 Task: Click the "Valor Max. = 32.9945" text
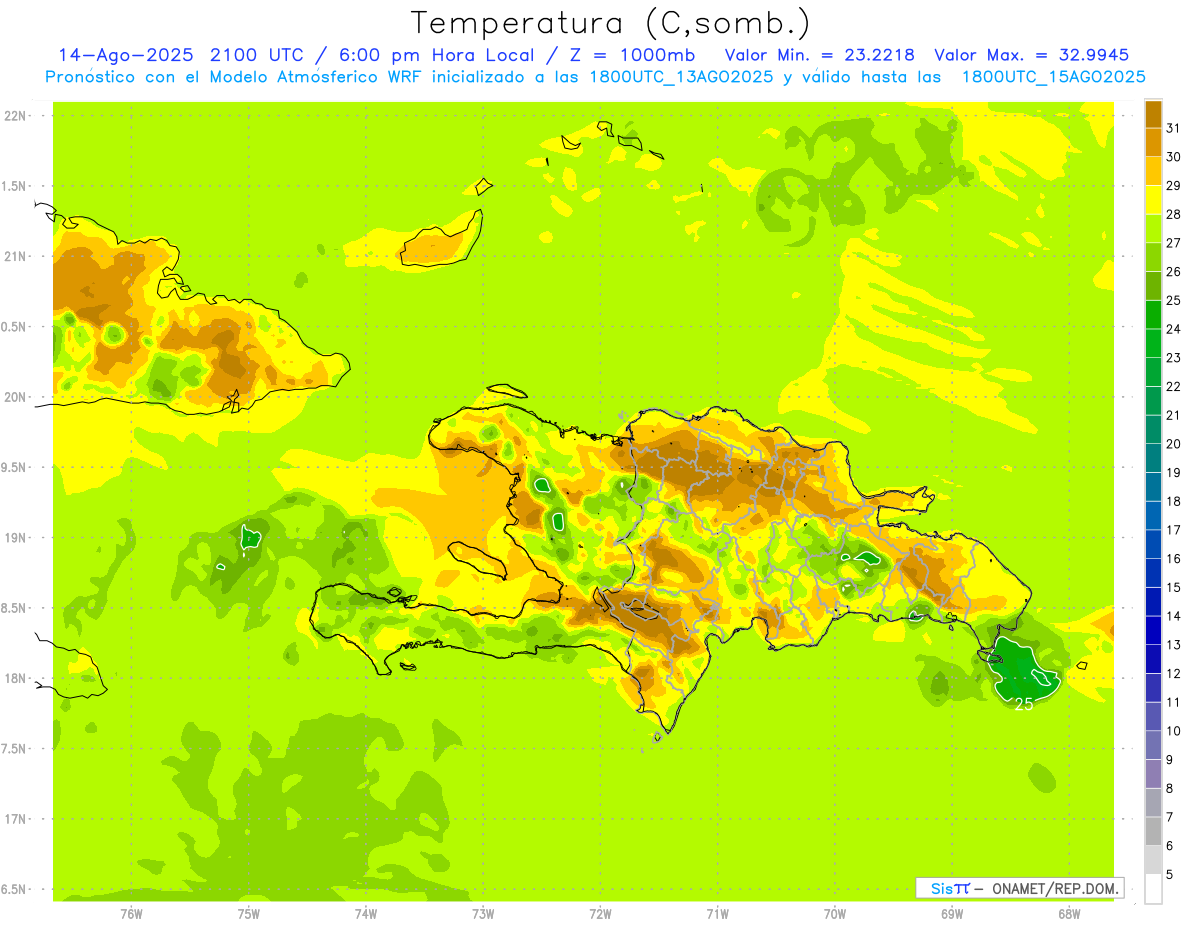tap(1031, 55)
